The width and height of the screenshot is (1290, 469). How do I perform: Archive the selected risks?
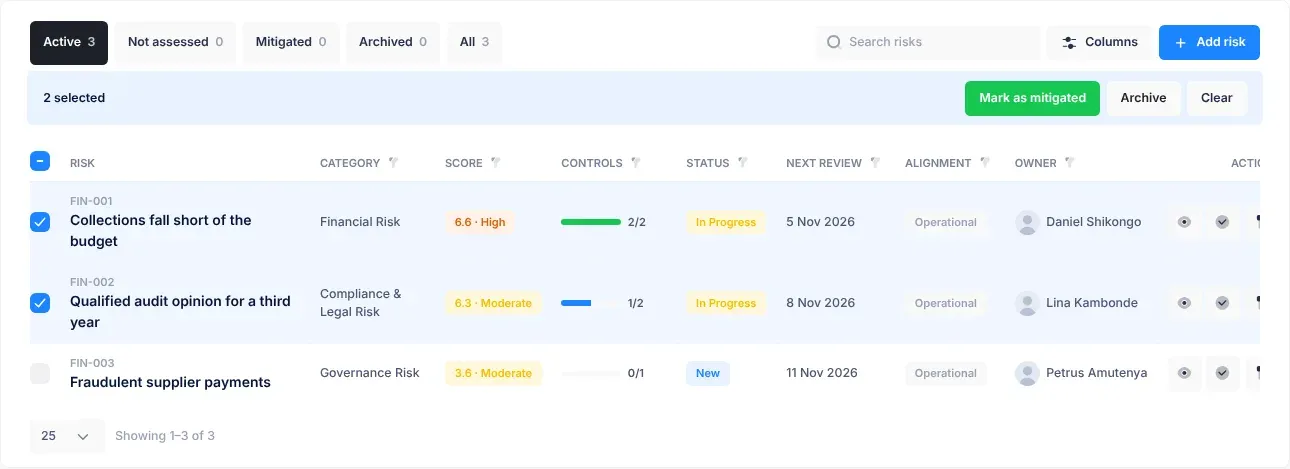coord(1143,98)
